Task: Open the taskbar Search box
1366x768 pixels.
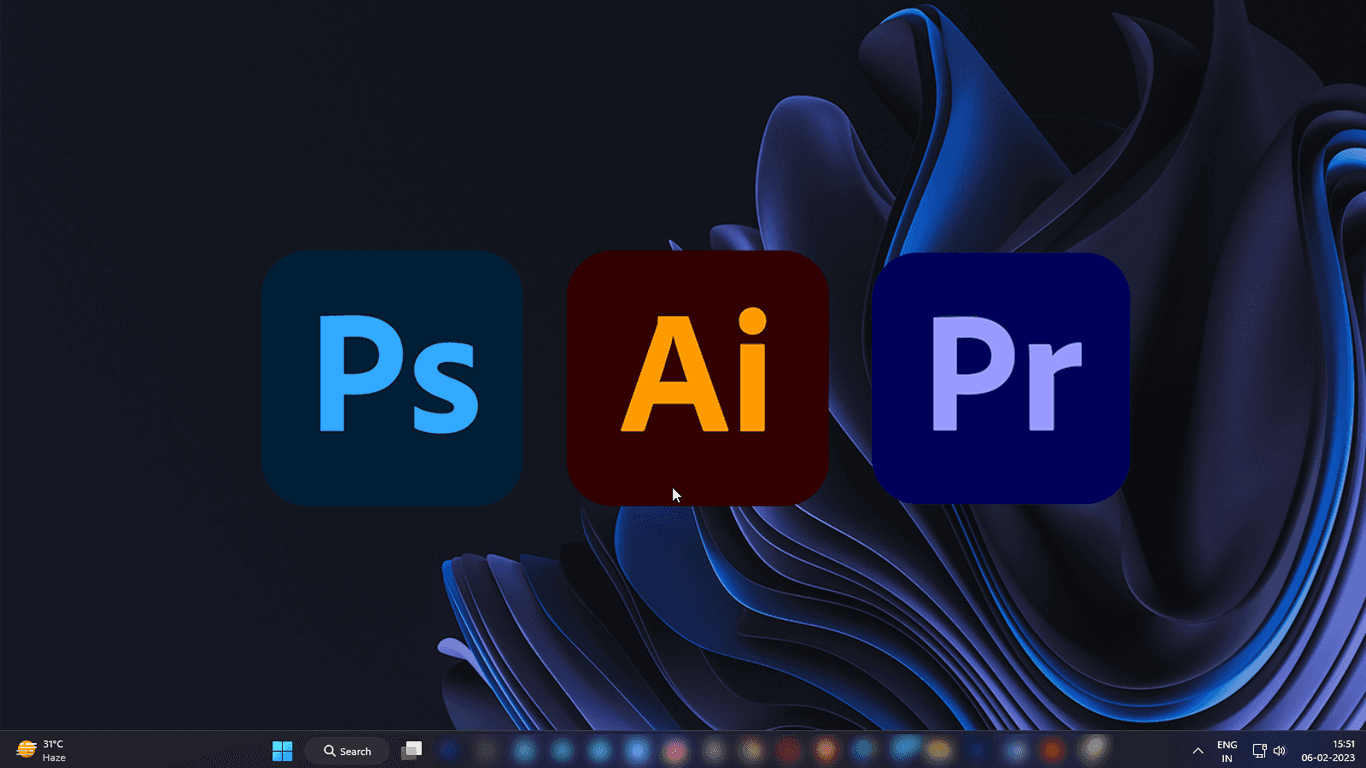Action: 347,751
